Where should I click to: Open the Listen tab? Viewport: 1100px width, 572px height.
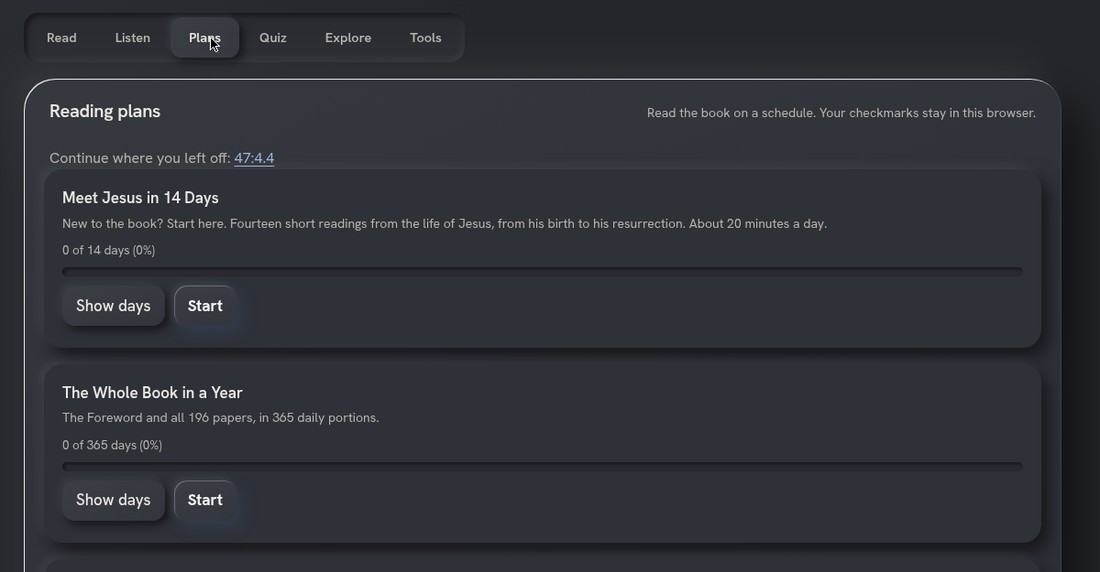click(x=133, y=38)
